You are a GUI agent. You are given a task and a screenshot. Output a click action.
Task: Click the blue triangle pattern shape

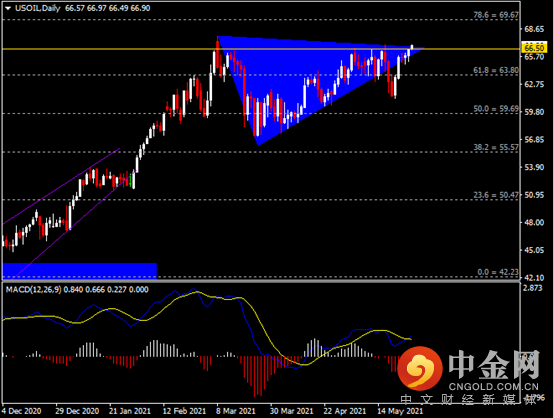pyautogui.click(x=283, y=78)
